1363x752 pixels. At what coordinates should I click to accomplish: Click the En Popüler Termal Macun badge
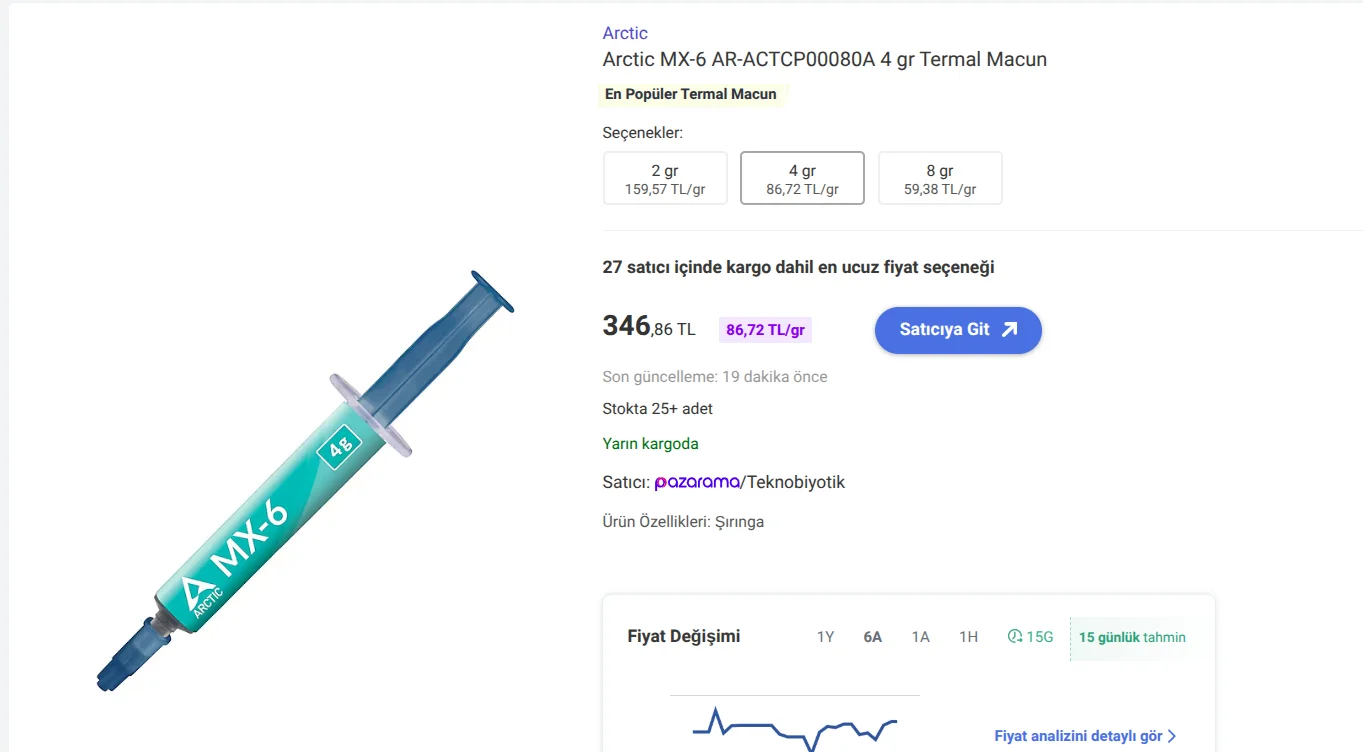tap(691, 94)
